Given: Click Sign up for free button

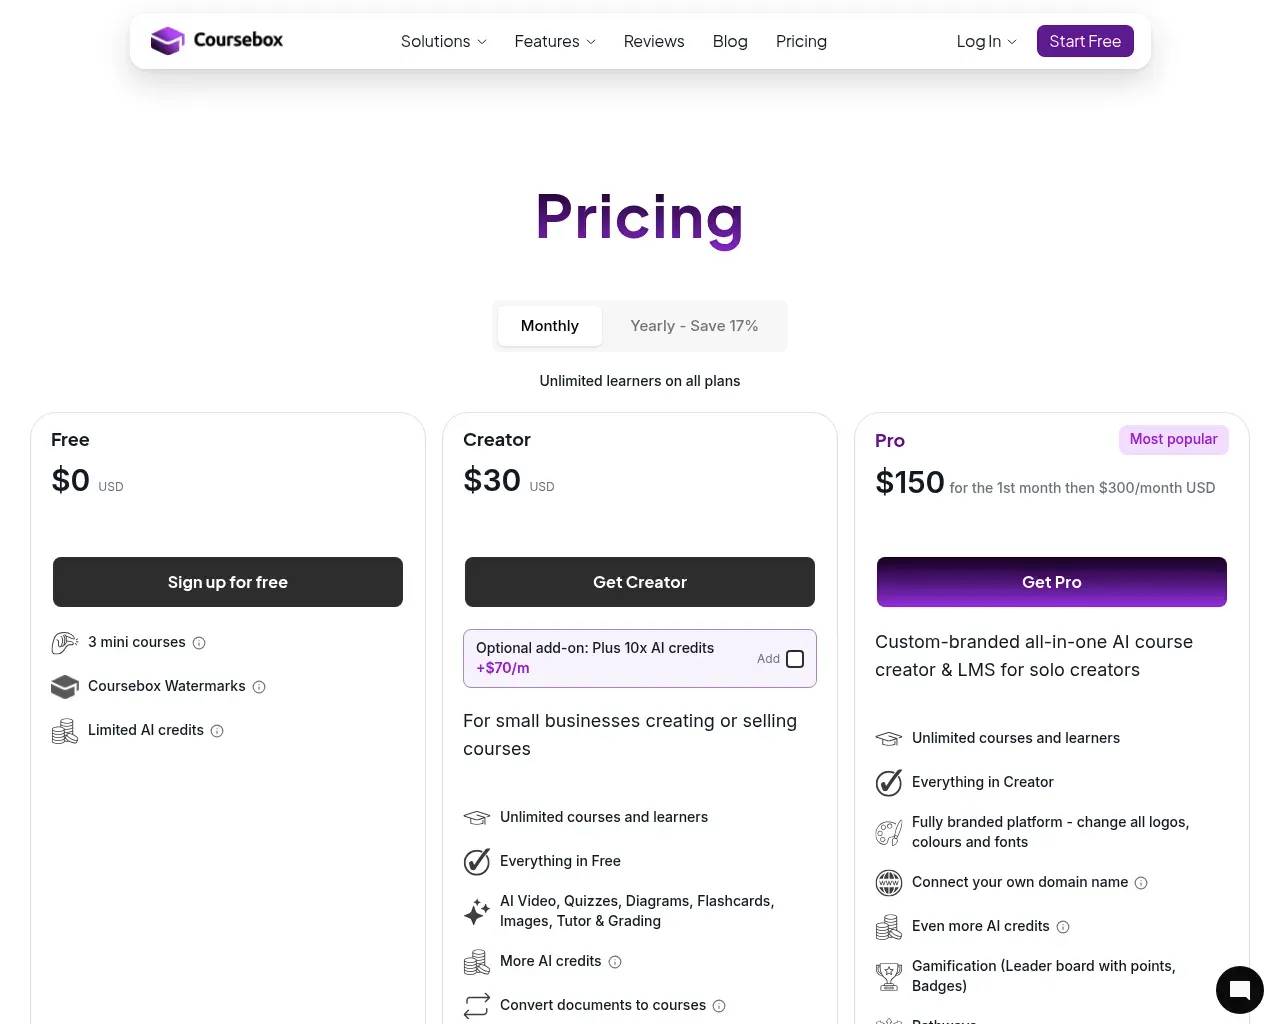Looking at the screenshot, I should point(228,582).
